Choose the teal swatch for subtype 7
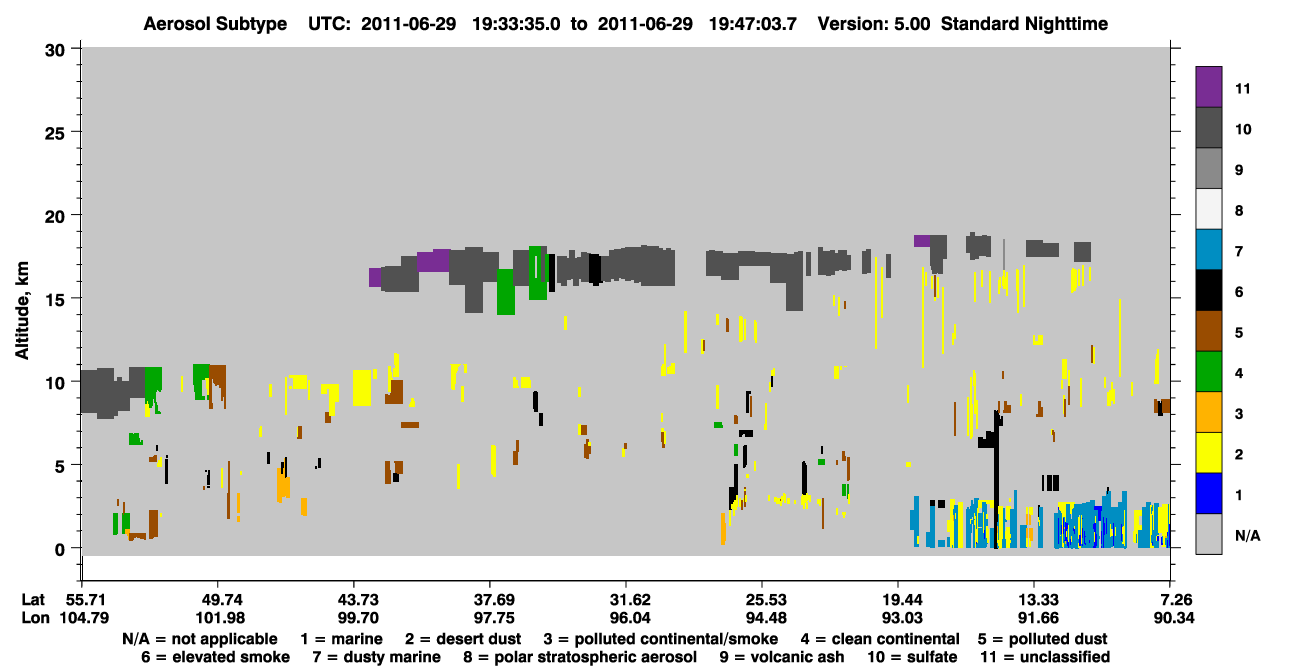 1209,250
